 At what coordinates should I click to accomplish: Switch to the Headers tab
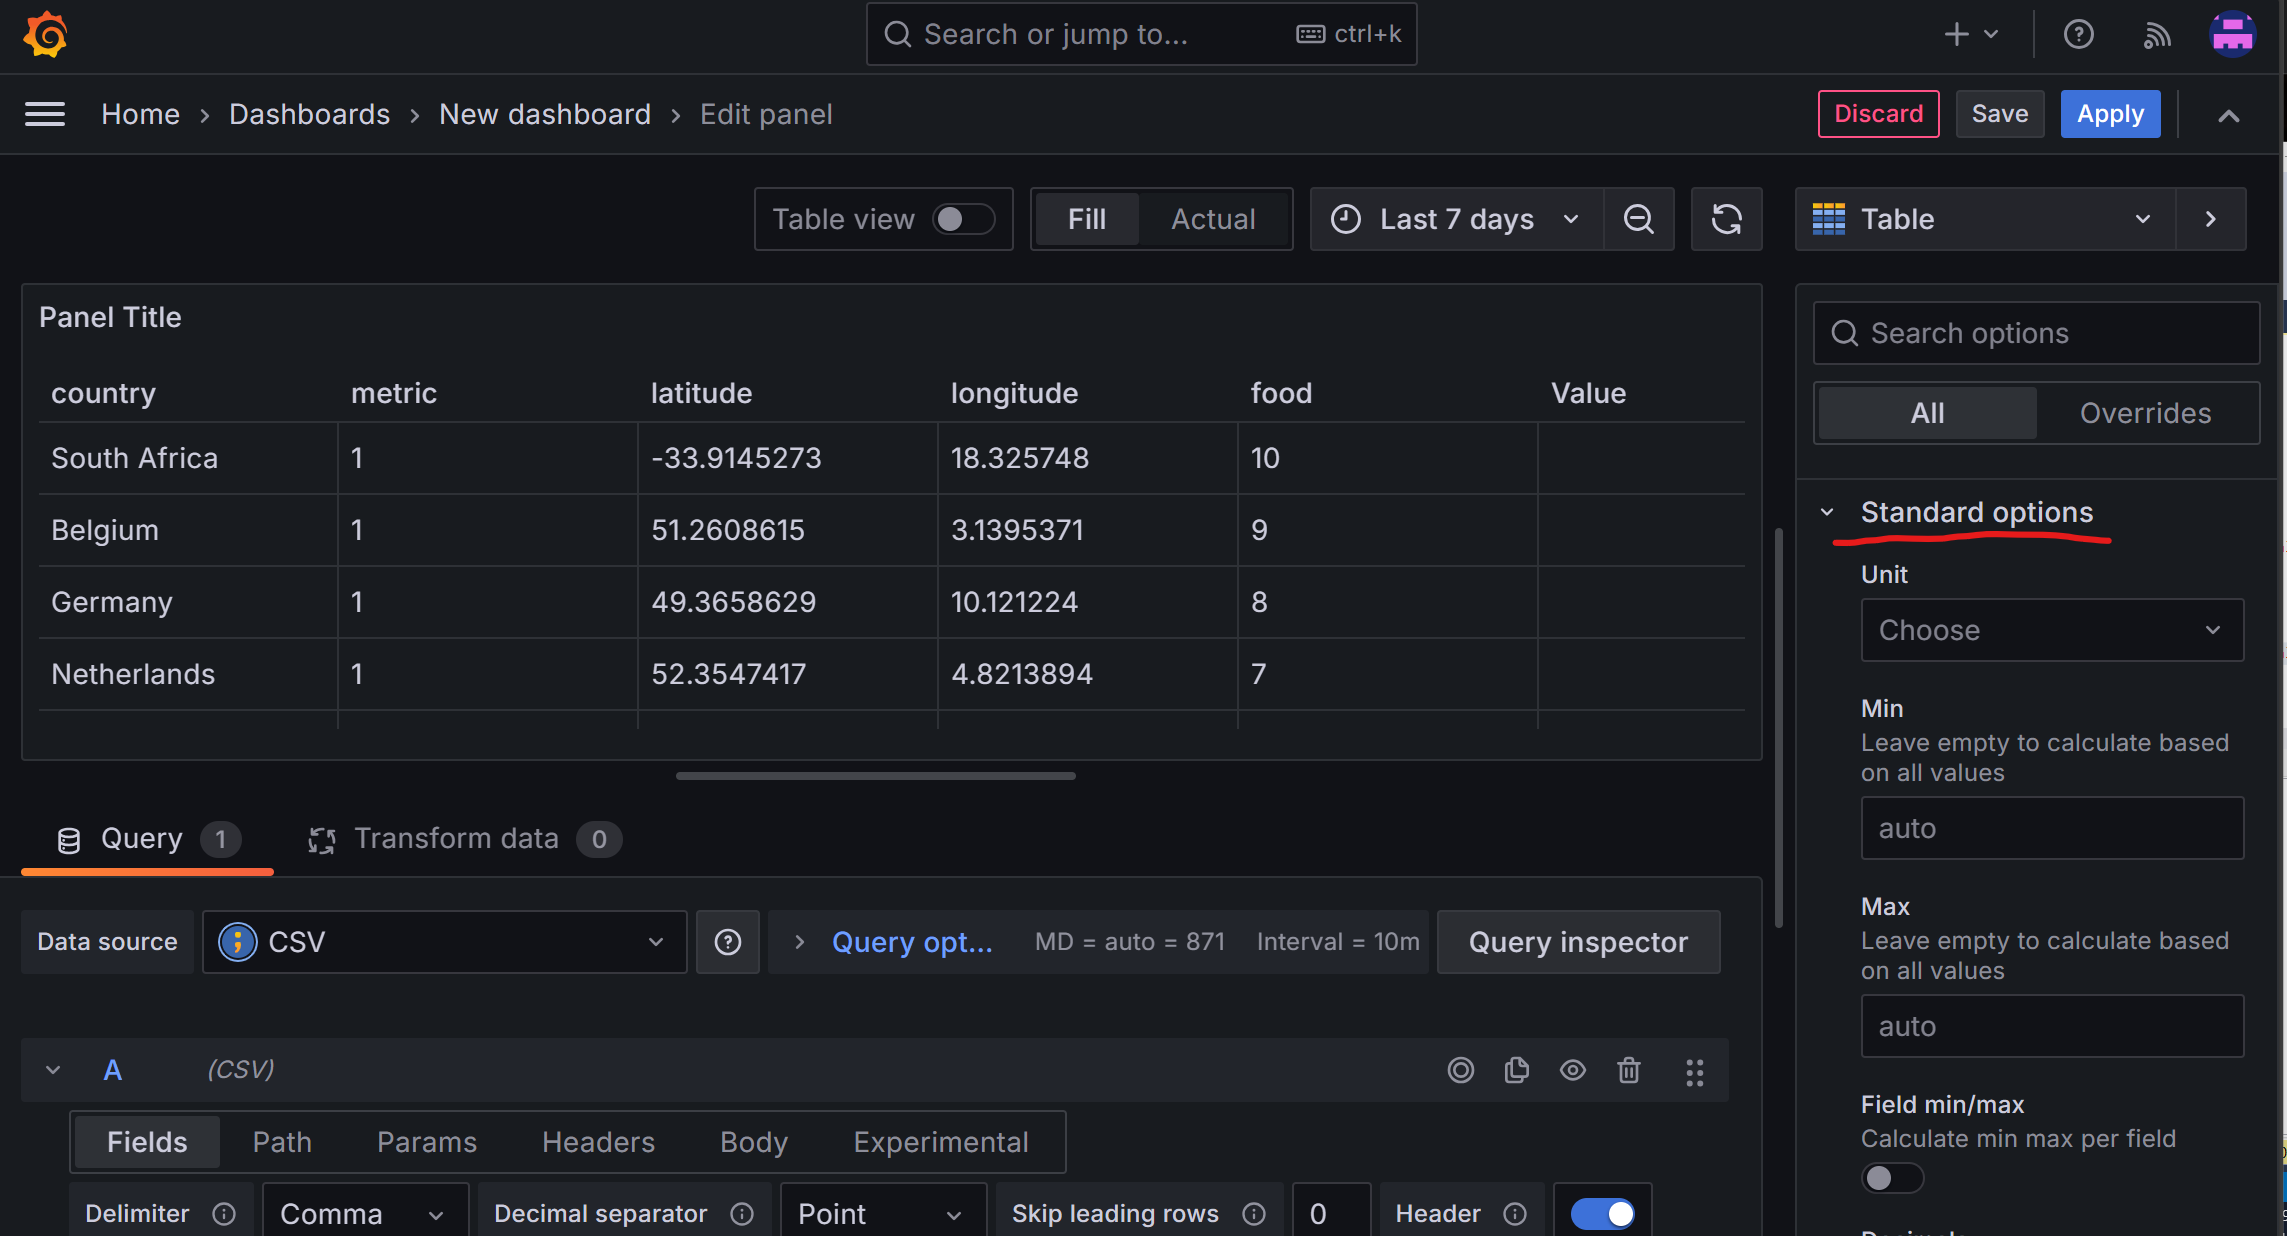pos(598,1141)
